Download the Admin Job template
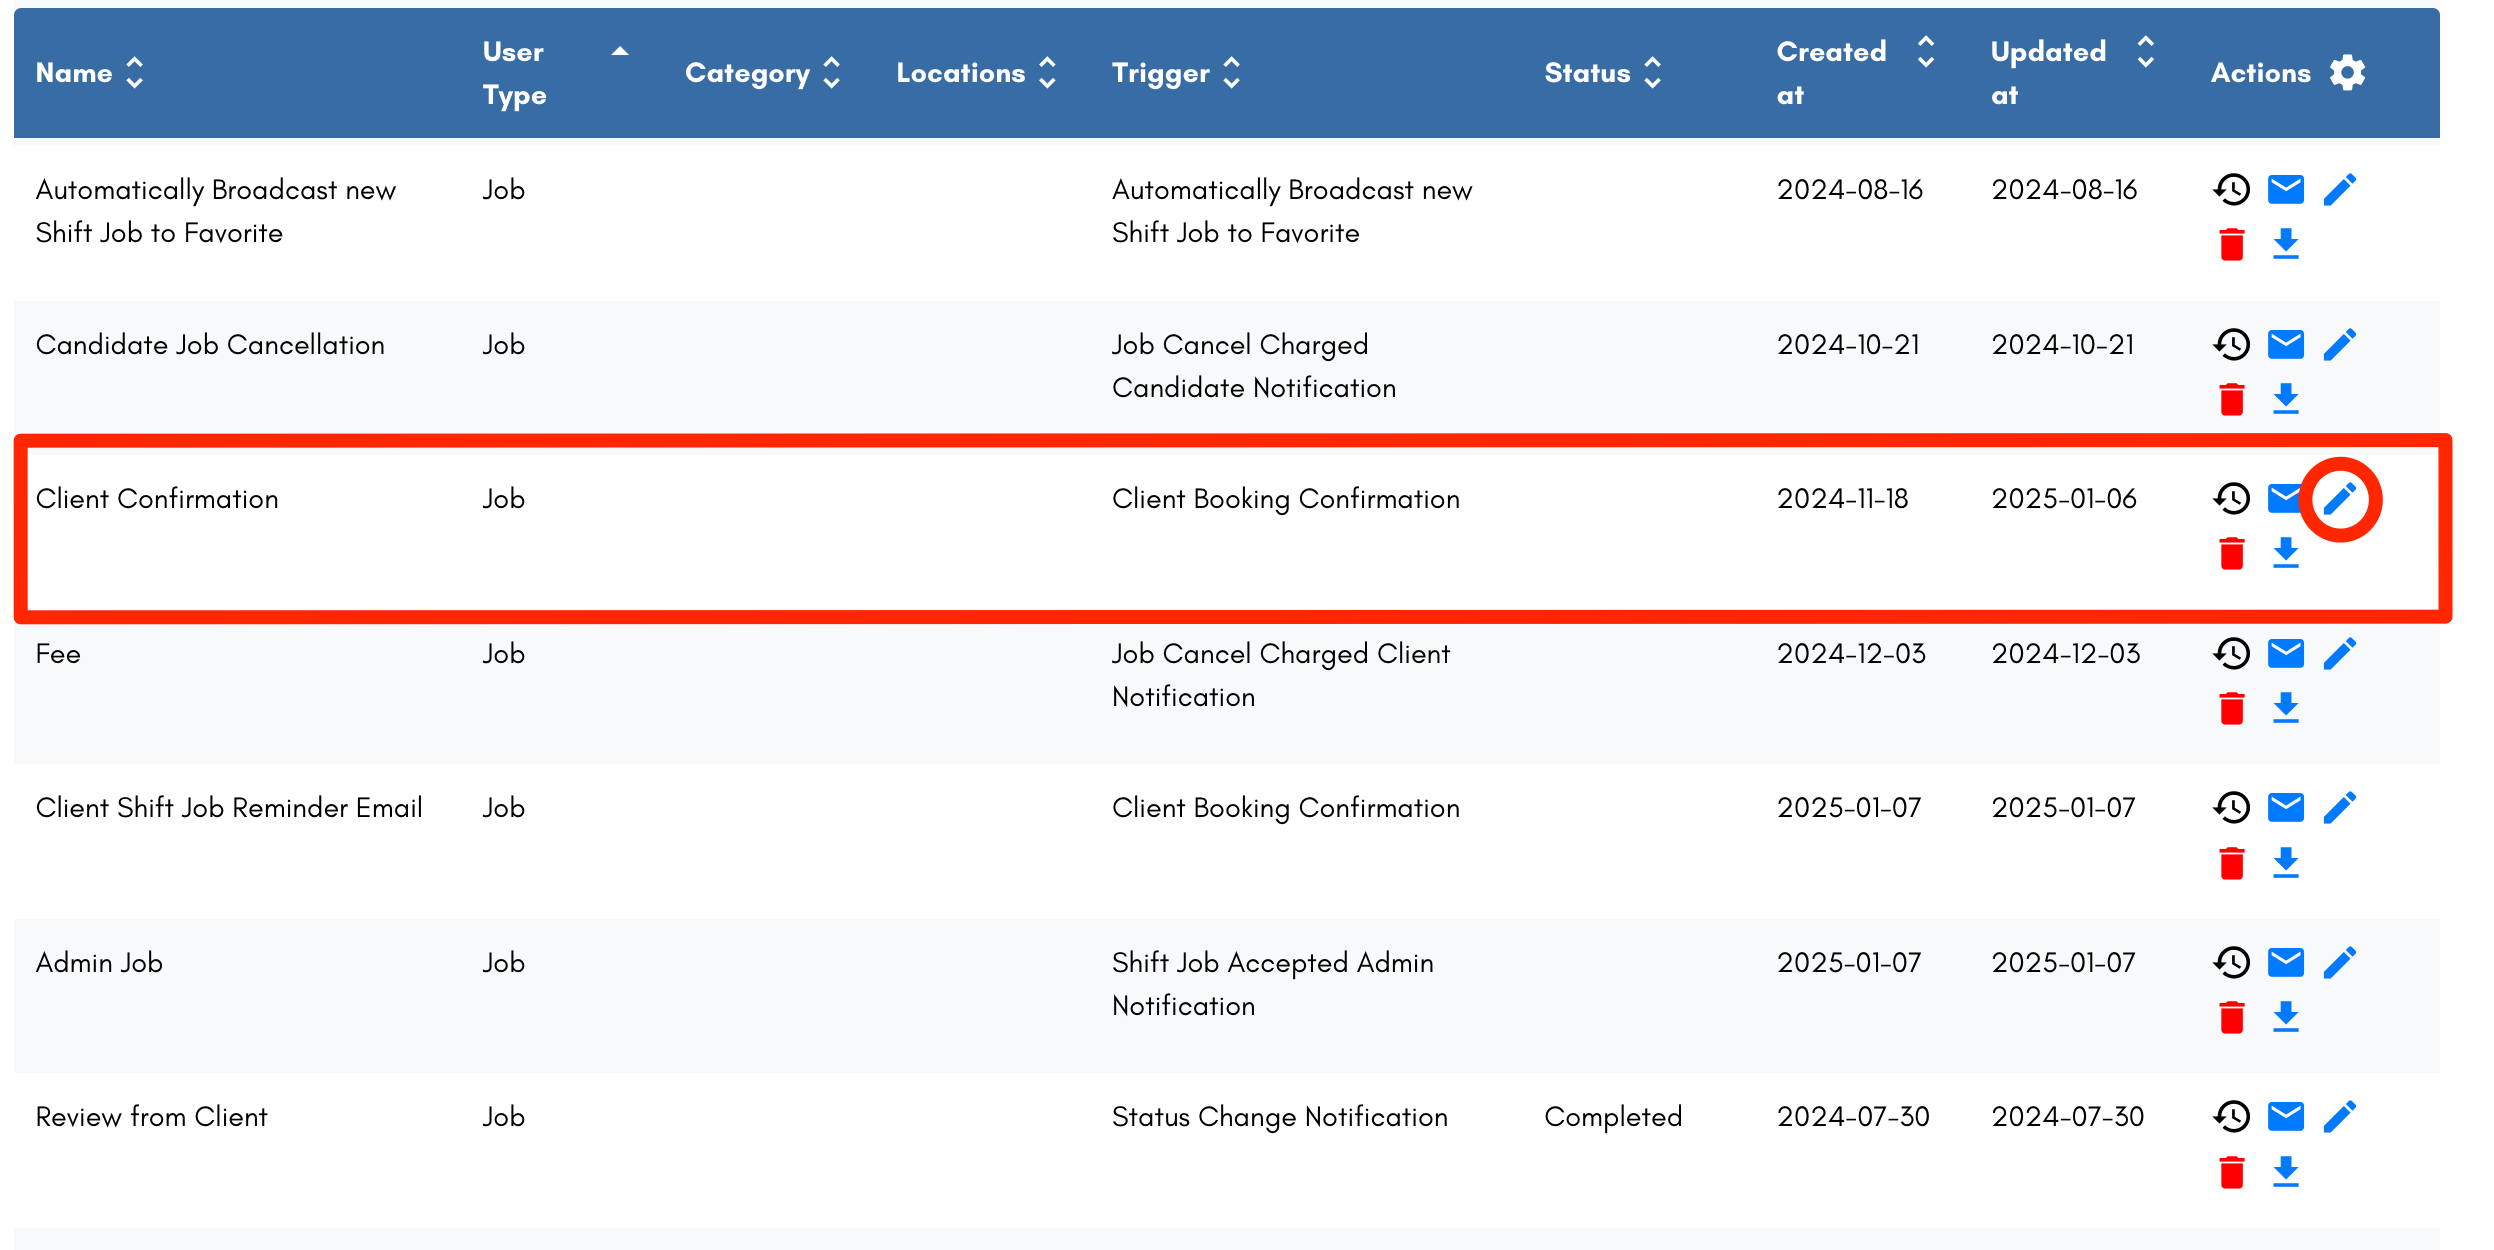This screenshot has width=2494, height=1250. 2286,1016
